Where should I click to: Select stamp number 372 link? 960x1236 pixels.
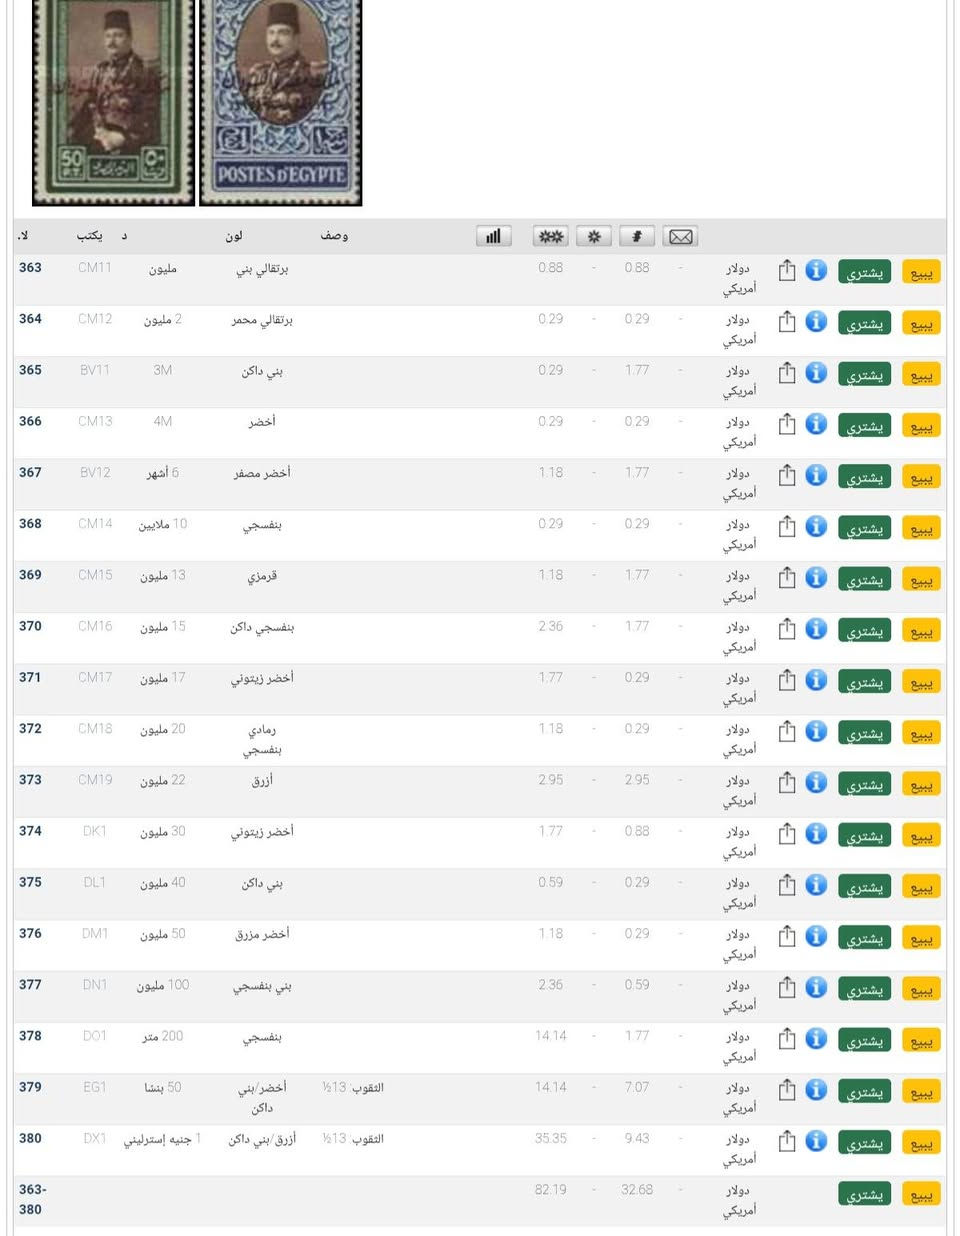(x=30, y=729)
